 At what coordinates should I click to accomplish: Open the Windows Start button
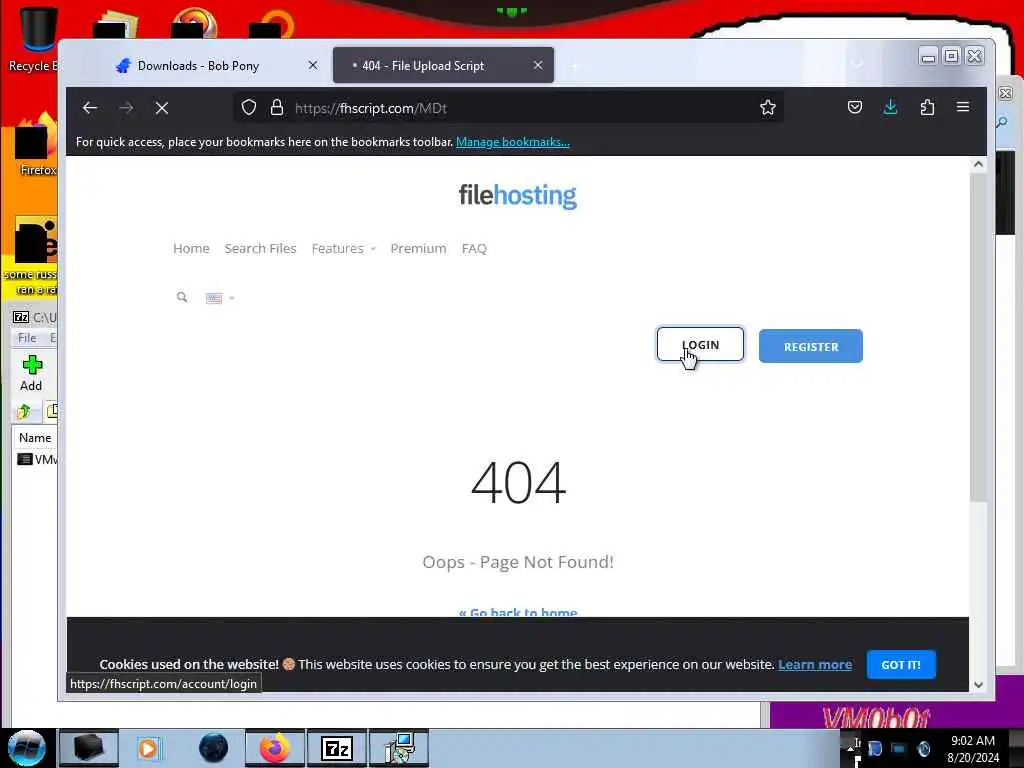[x=27, y=748]
